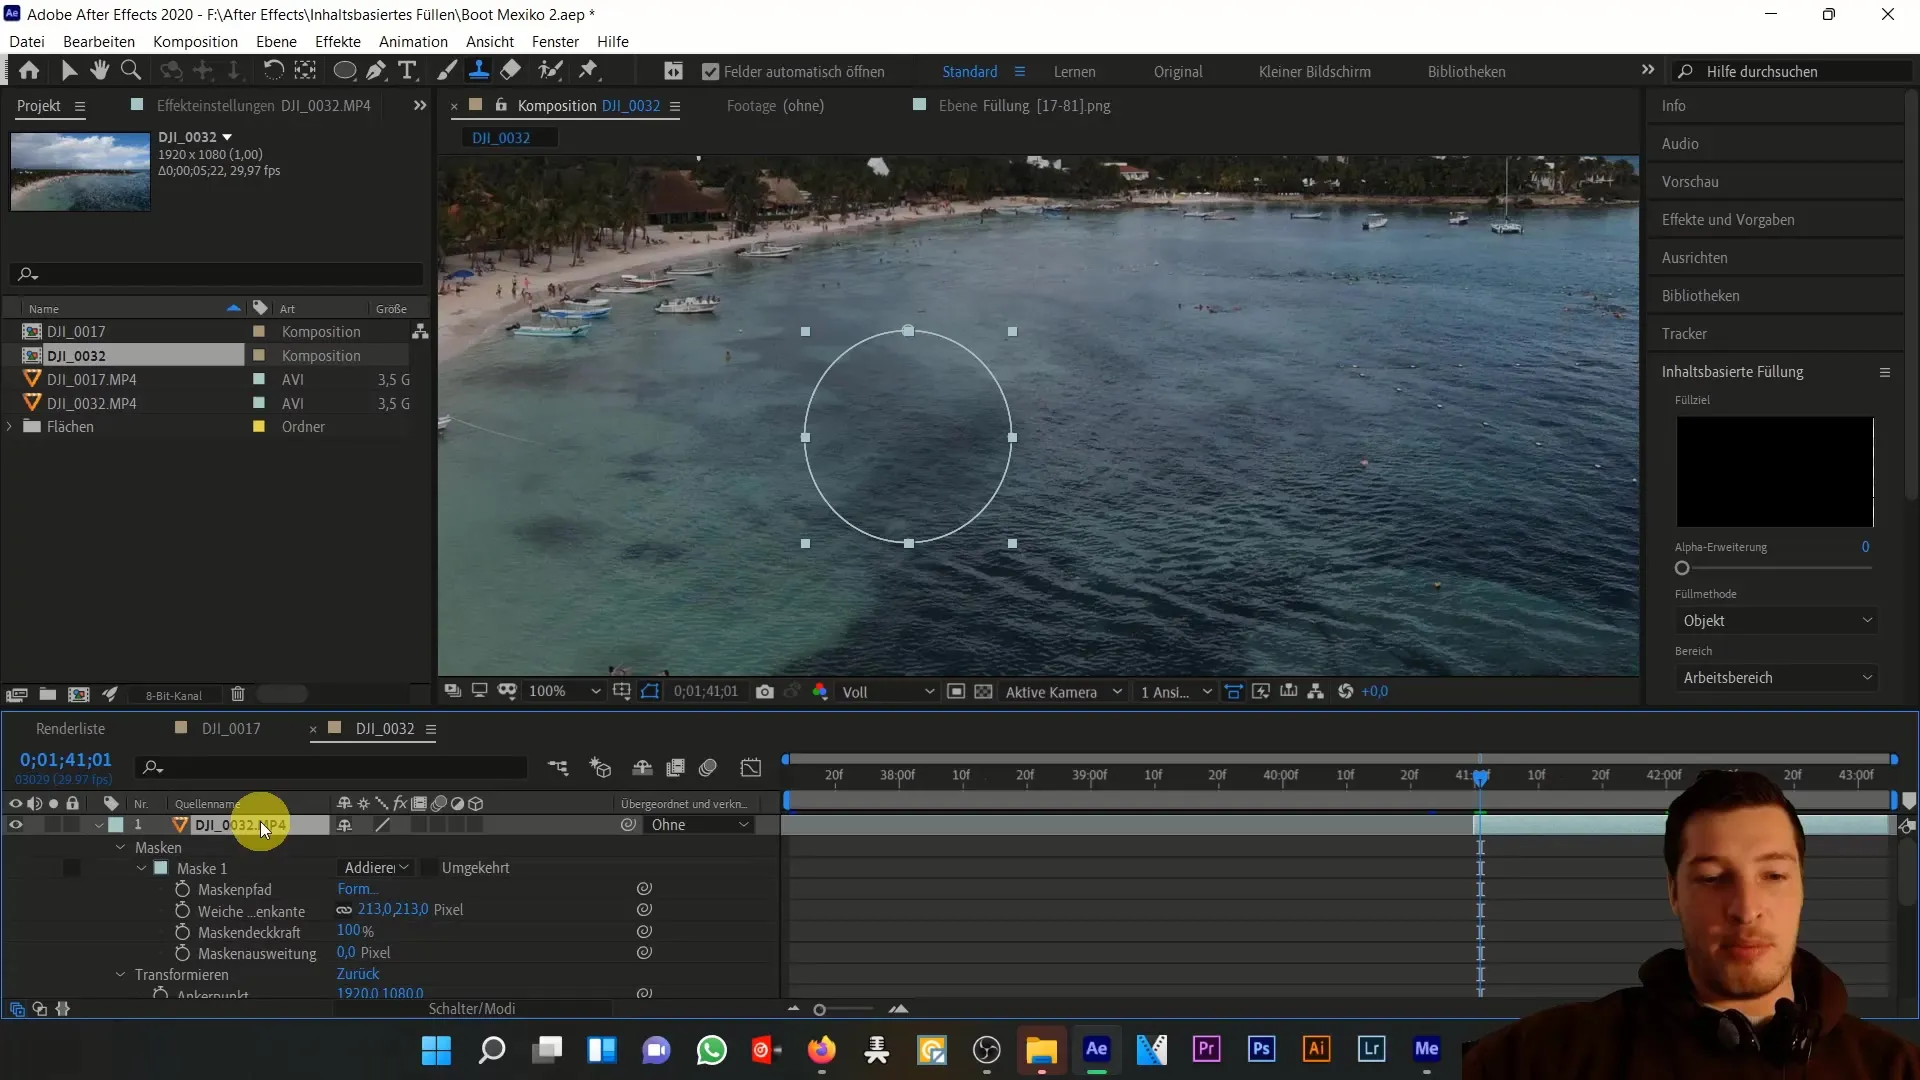
Task: Toggle Maskendeckkraft stopwatch
Action: tap(182, 932)
